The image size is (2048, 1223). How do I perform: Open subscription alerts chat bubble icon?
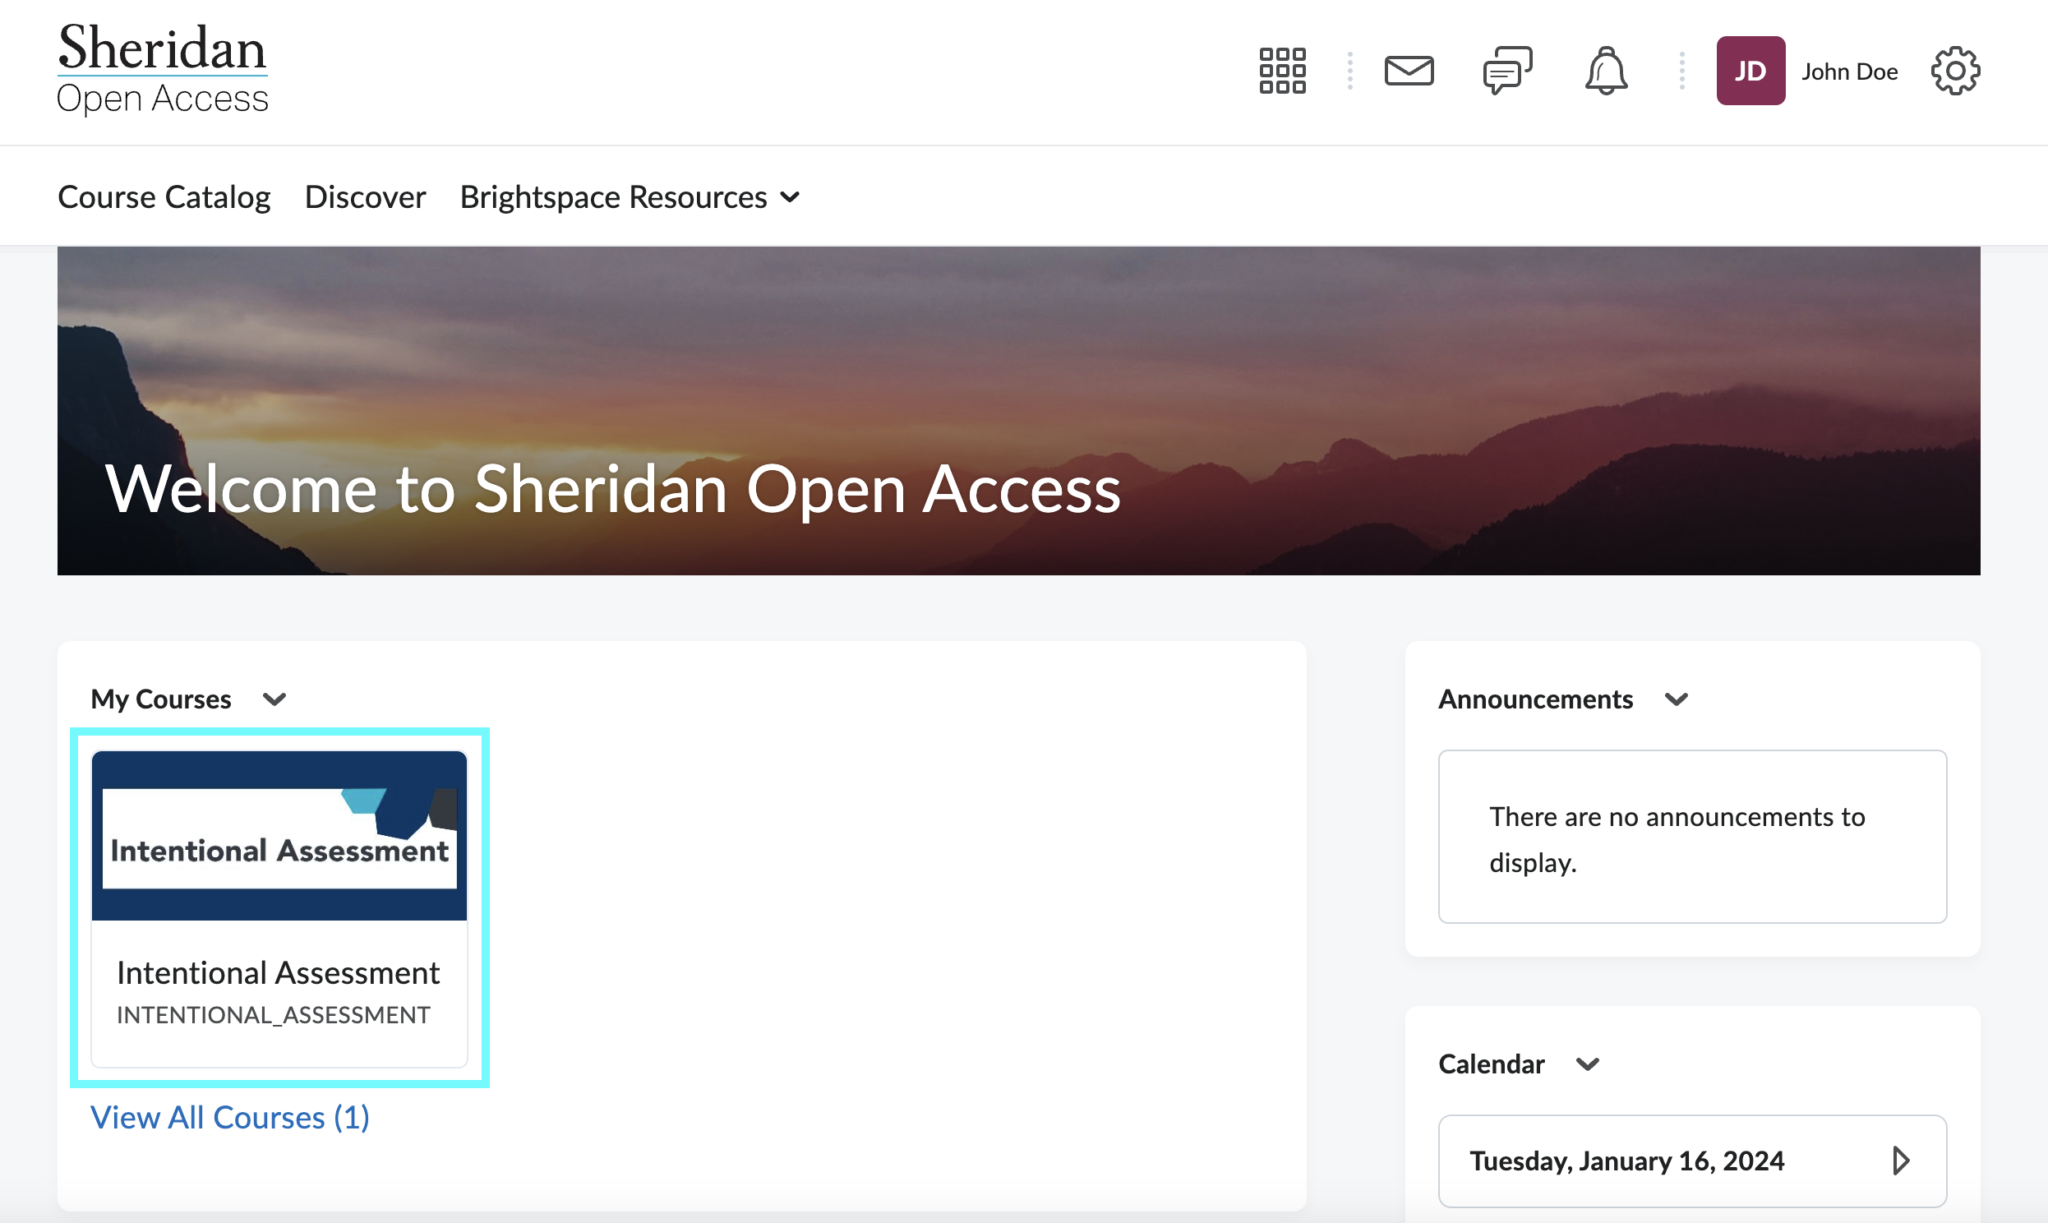pos(1507,71)
